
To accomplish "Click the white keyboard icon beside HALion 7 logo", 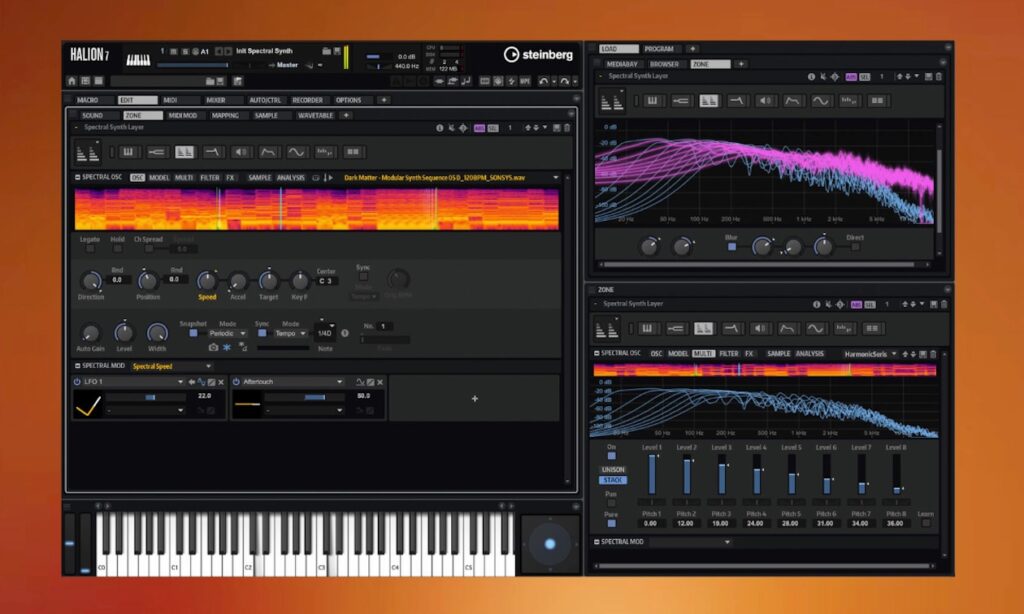I will [x=138, y=60].
